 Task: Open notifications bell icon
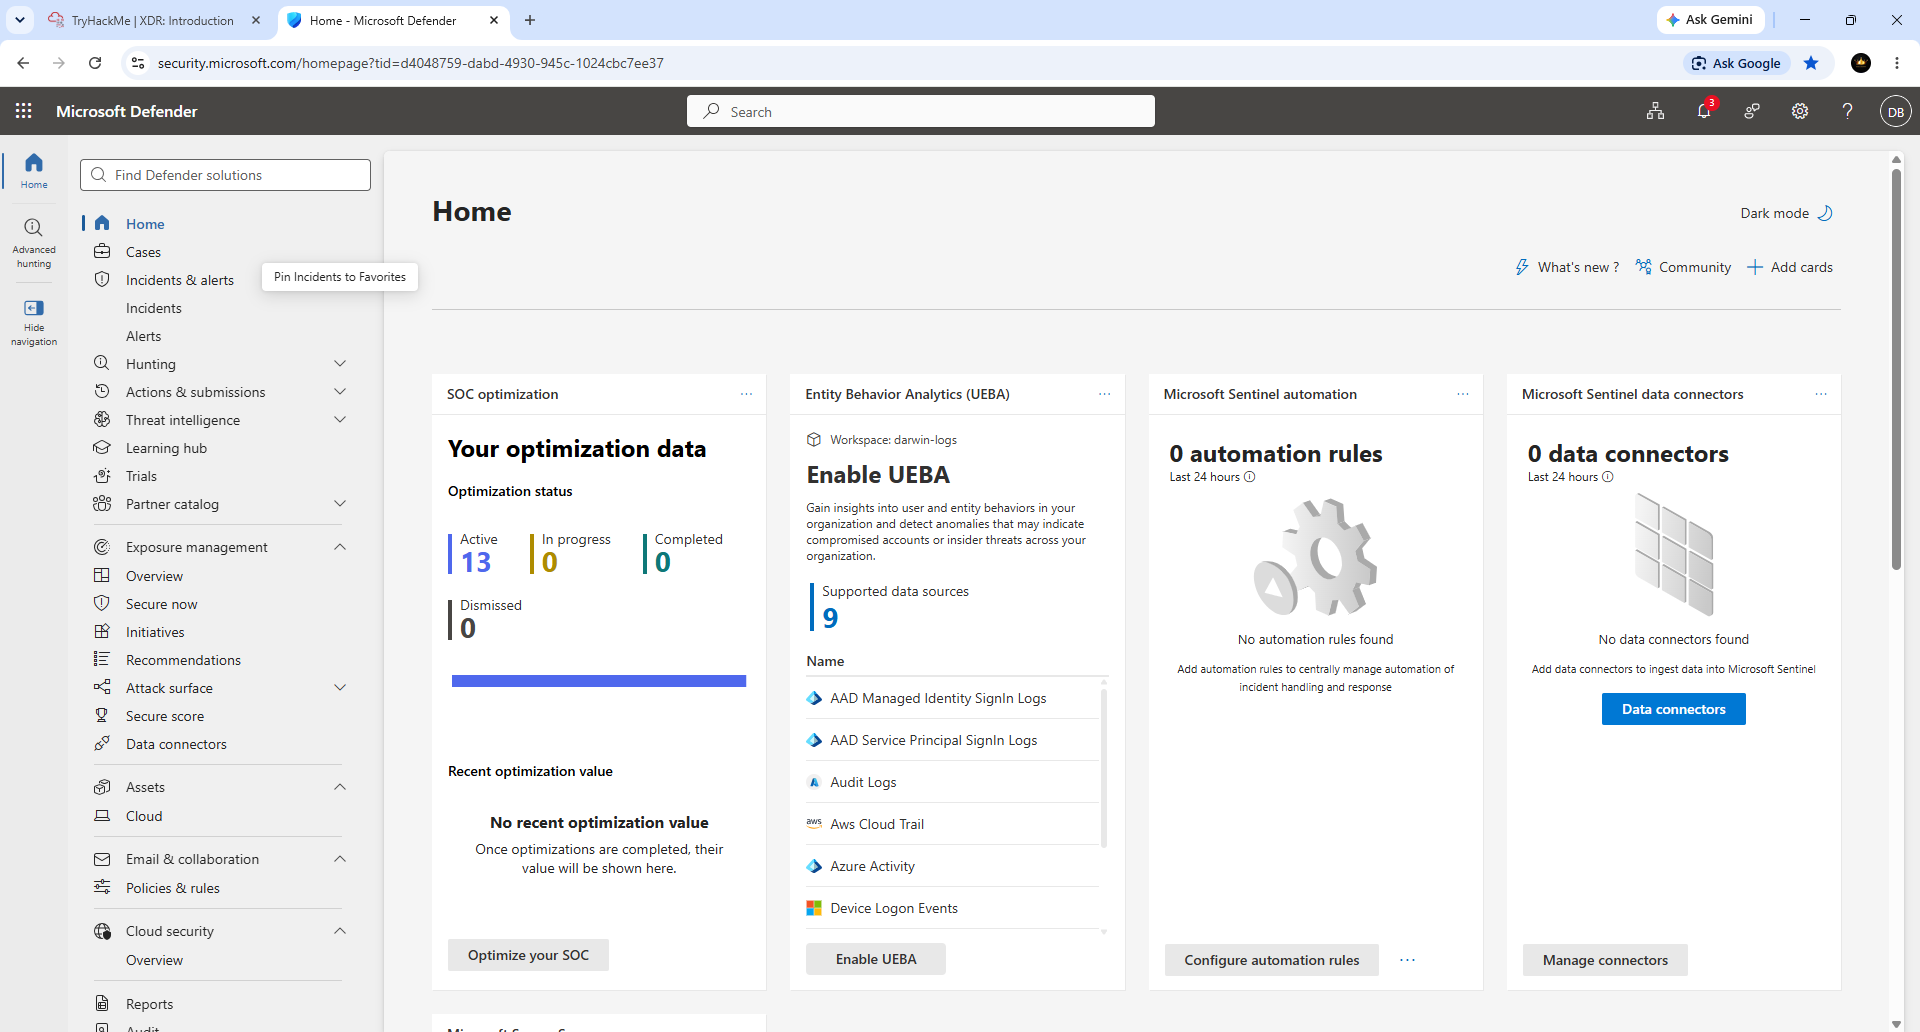coord(1704,111)
